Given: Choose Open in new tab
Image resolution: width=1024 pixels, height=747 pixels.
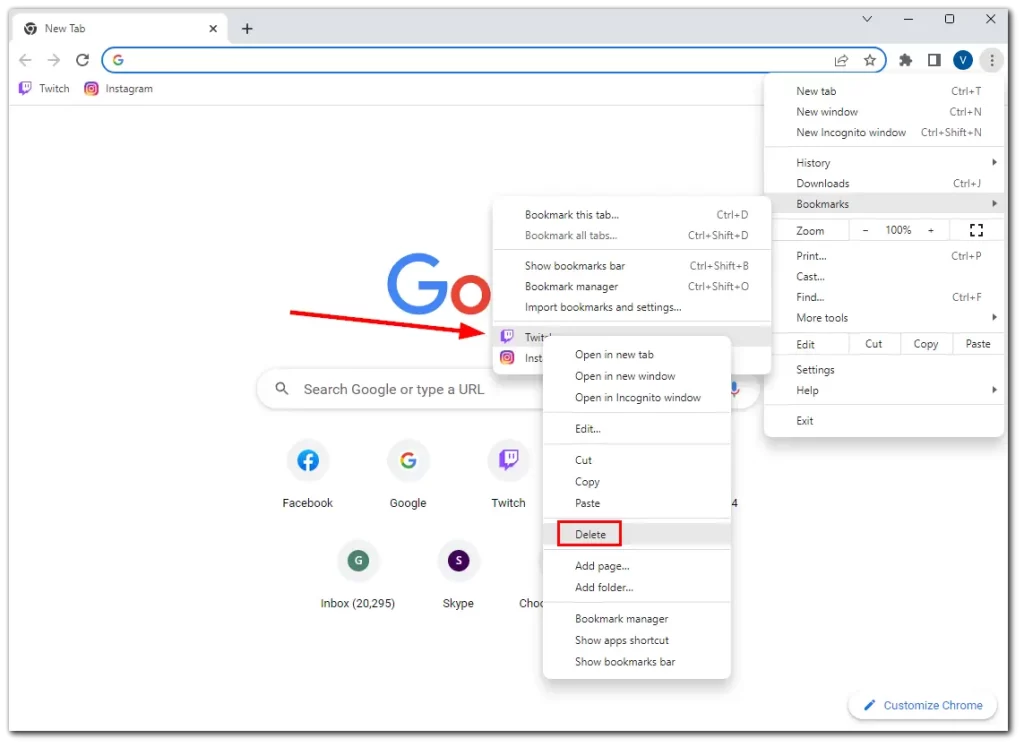Looking at the screenshot, I should coord(637,355).
